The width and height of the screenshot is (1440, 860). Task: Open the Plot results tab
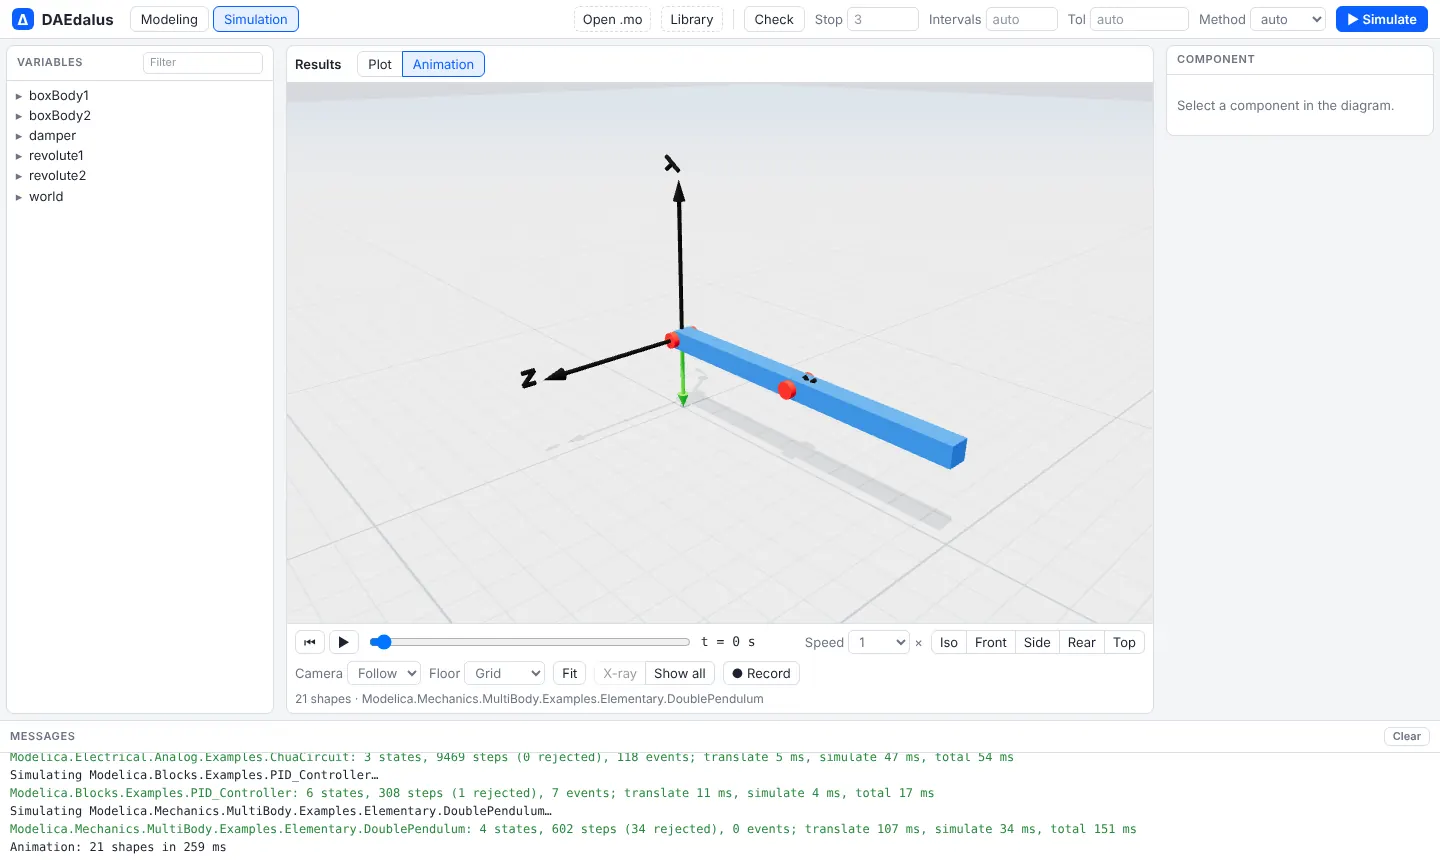click(380, 64)
